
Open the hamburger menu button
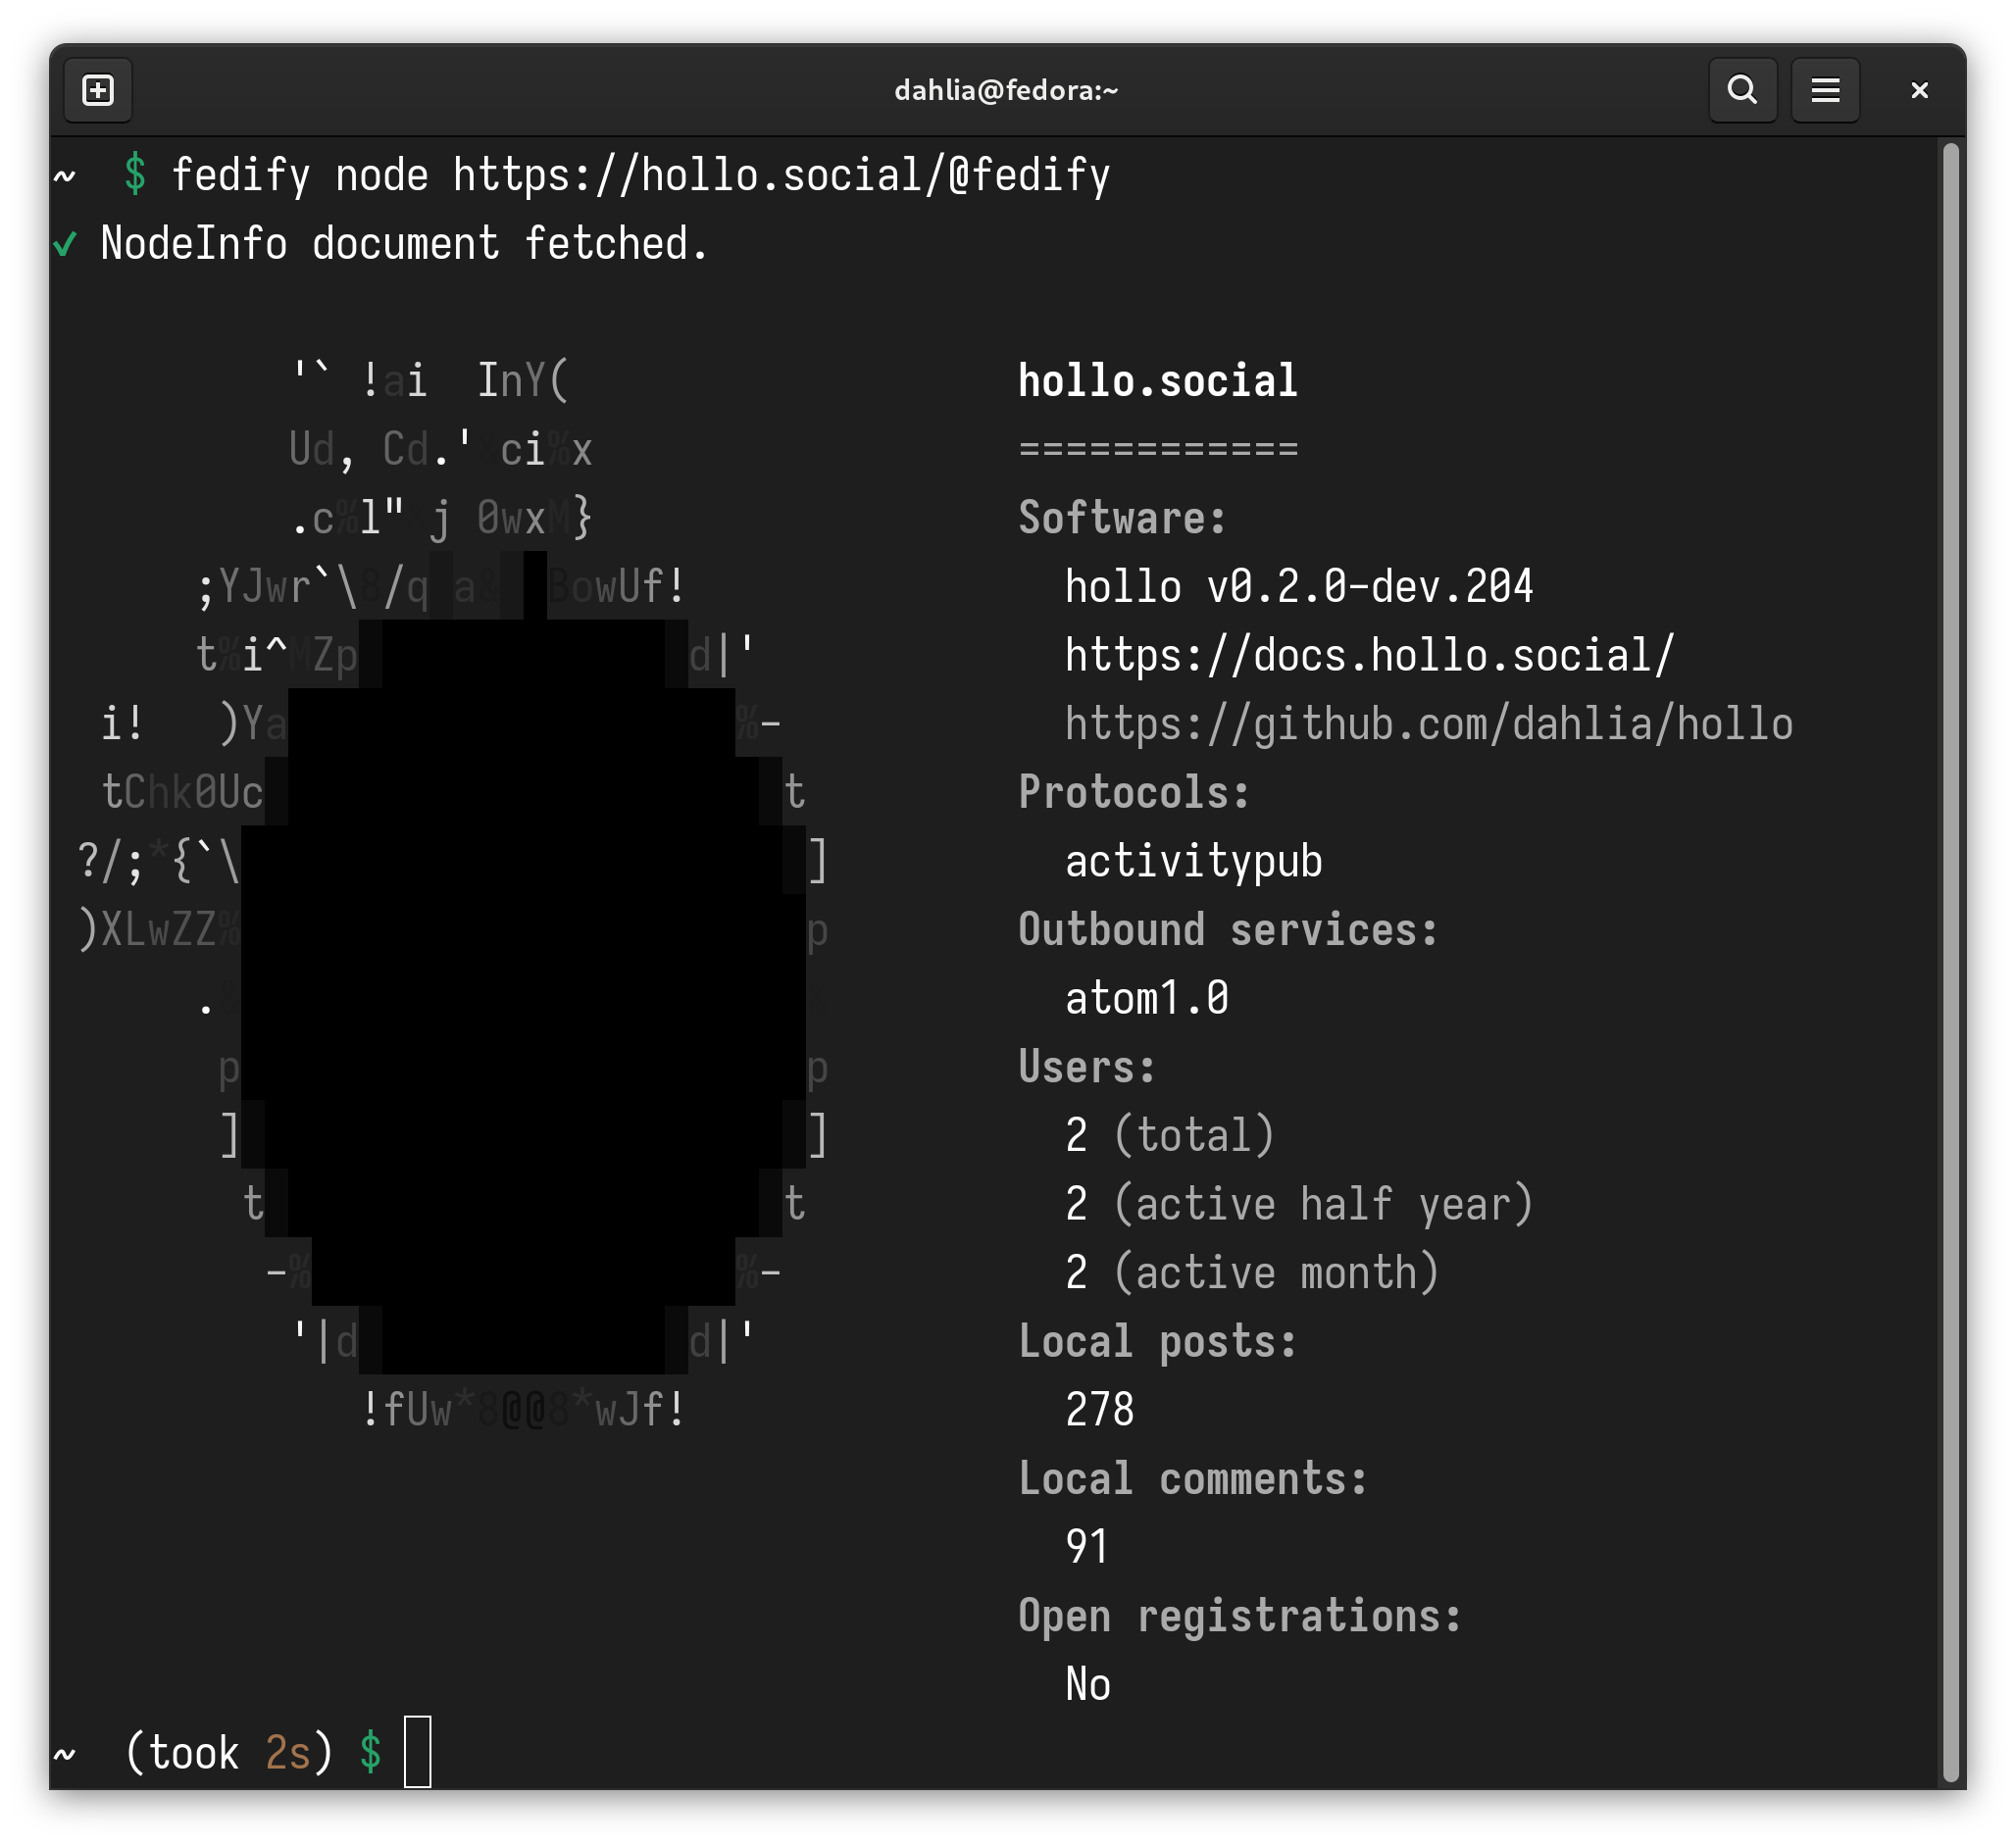click(x=1825, y=91)
